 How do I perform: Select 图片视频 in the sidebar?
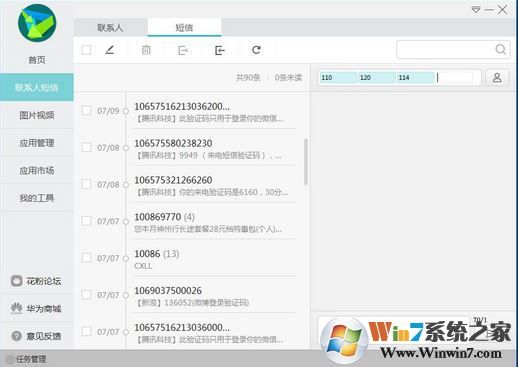point(37,115)
